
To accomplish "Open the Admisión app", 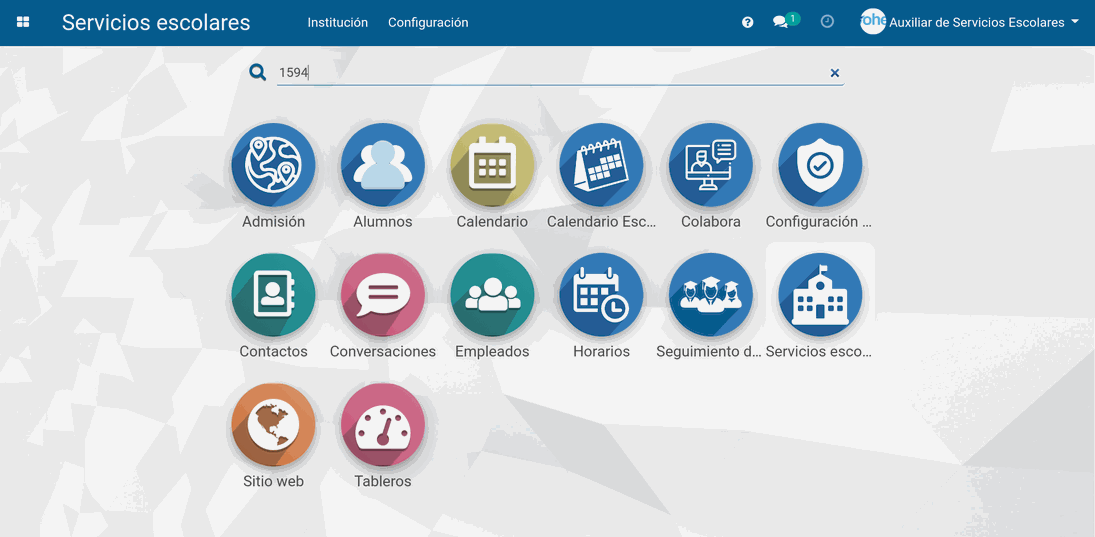I will point(273,165).
